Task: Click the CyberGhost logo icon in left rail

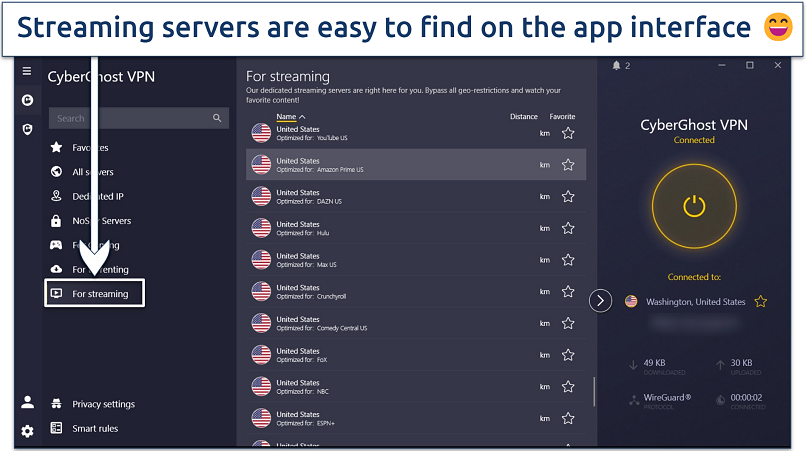Action: pos(27,100)
